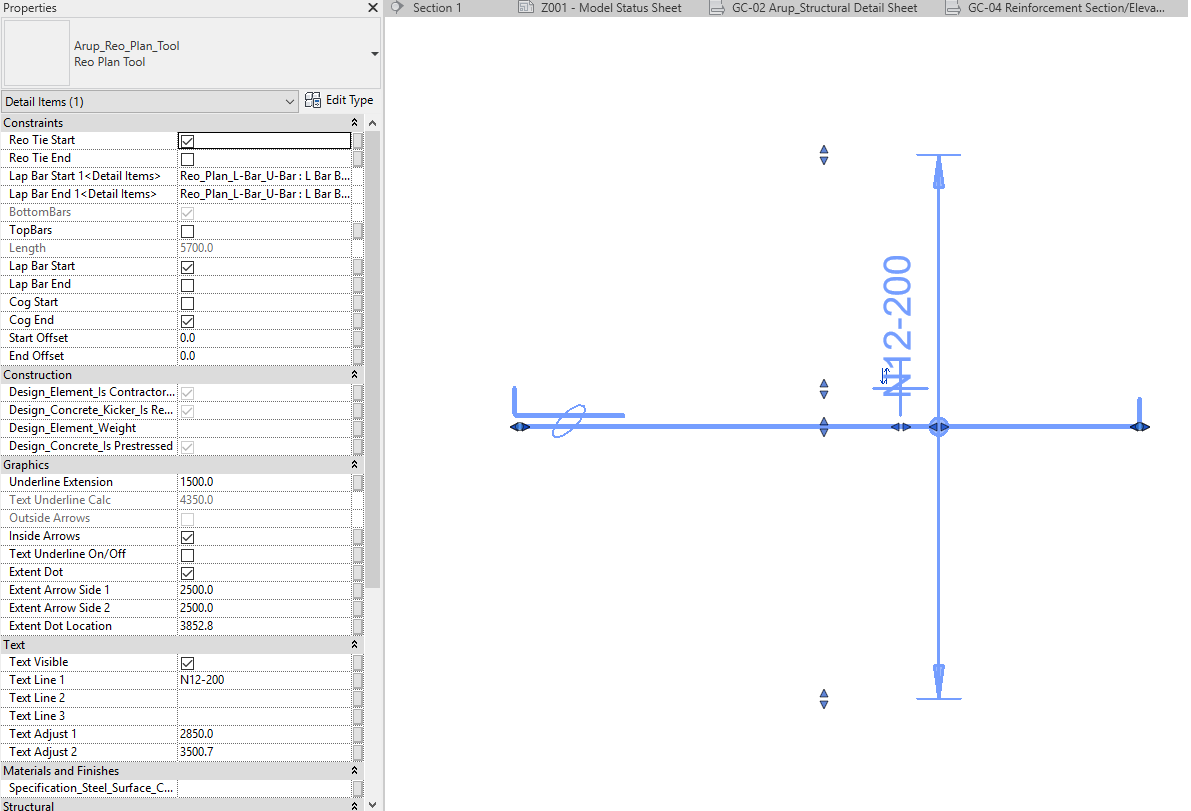Viewport: 1191px width, 811px height.
Task: Collapse the Graphics section header
Action: 354,465
